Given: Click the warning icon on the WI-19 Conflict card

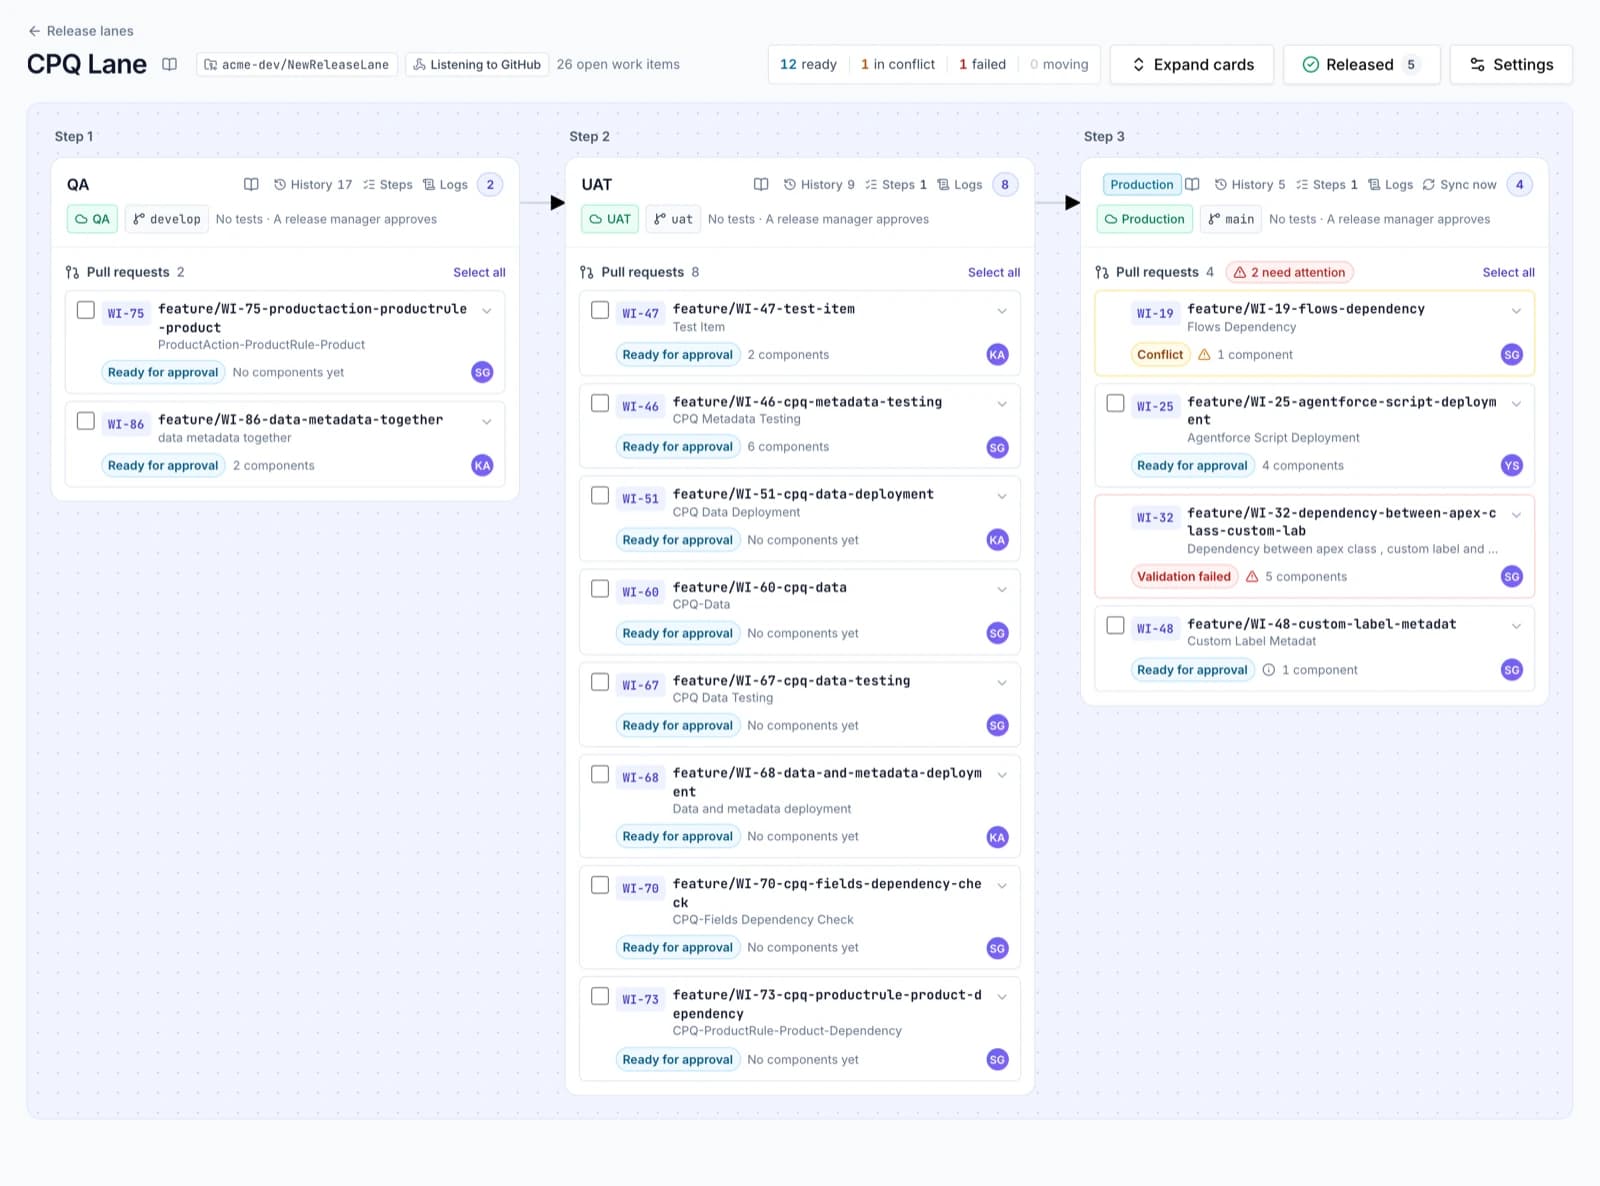Looking at the screenshot, I should click(x=1204, y=354).
